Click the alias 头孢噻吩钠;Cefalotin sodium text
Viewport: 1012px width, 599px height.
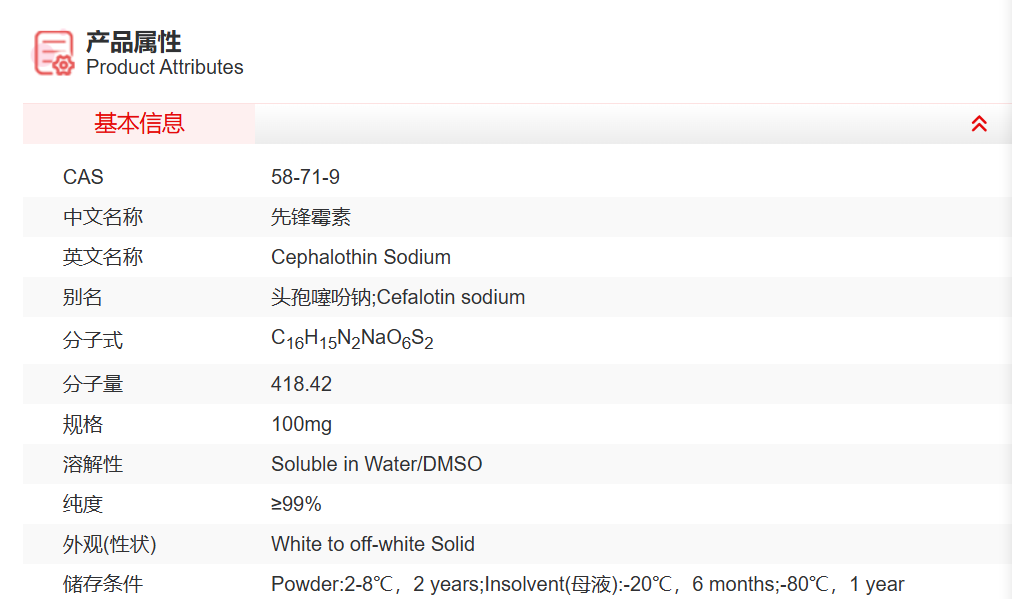pyautogui.click(x=398, y=297)
